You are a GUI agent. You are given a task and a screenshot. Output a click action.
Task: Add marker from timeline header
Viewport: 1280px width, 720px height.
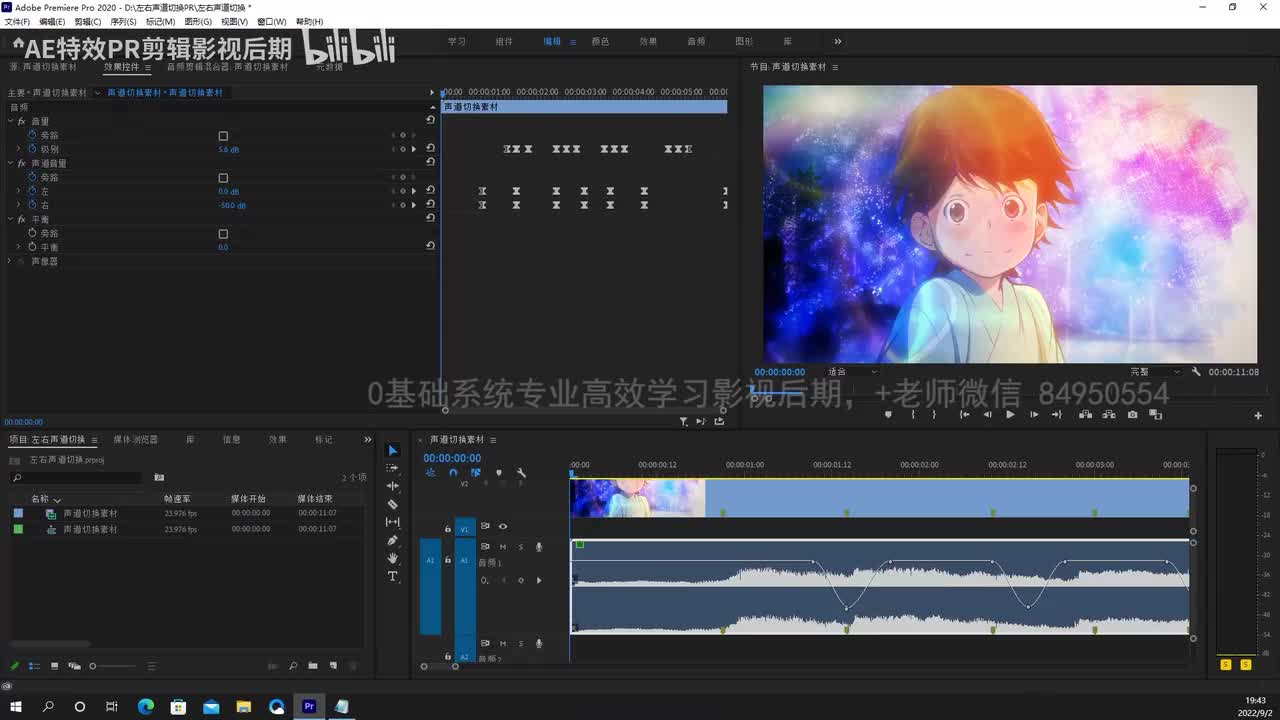click(x=498, y=473)
